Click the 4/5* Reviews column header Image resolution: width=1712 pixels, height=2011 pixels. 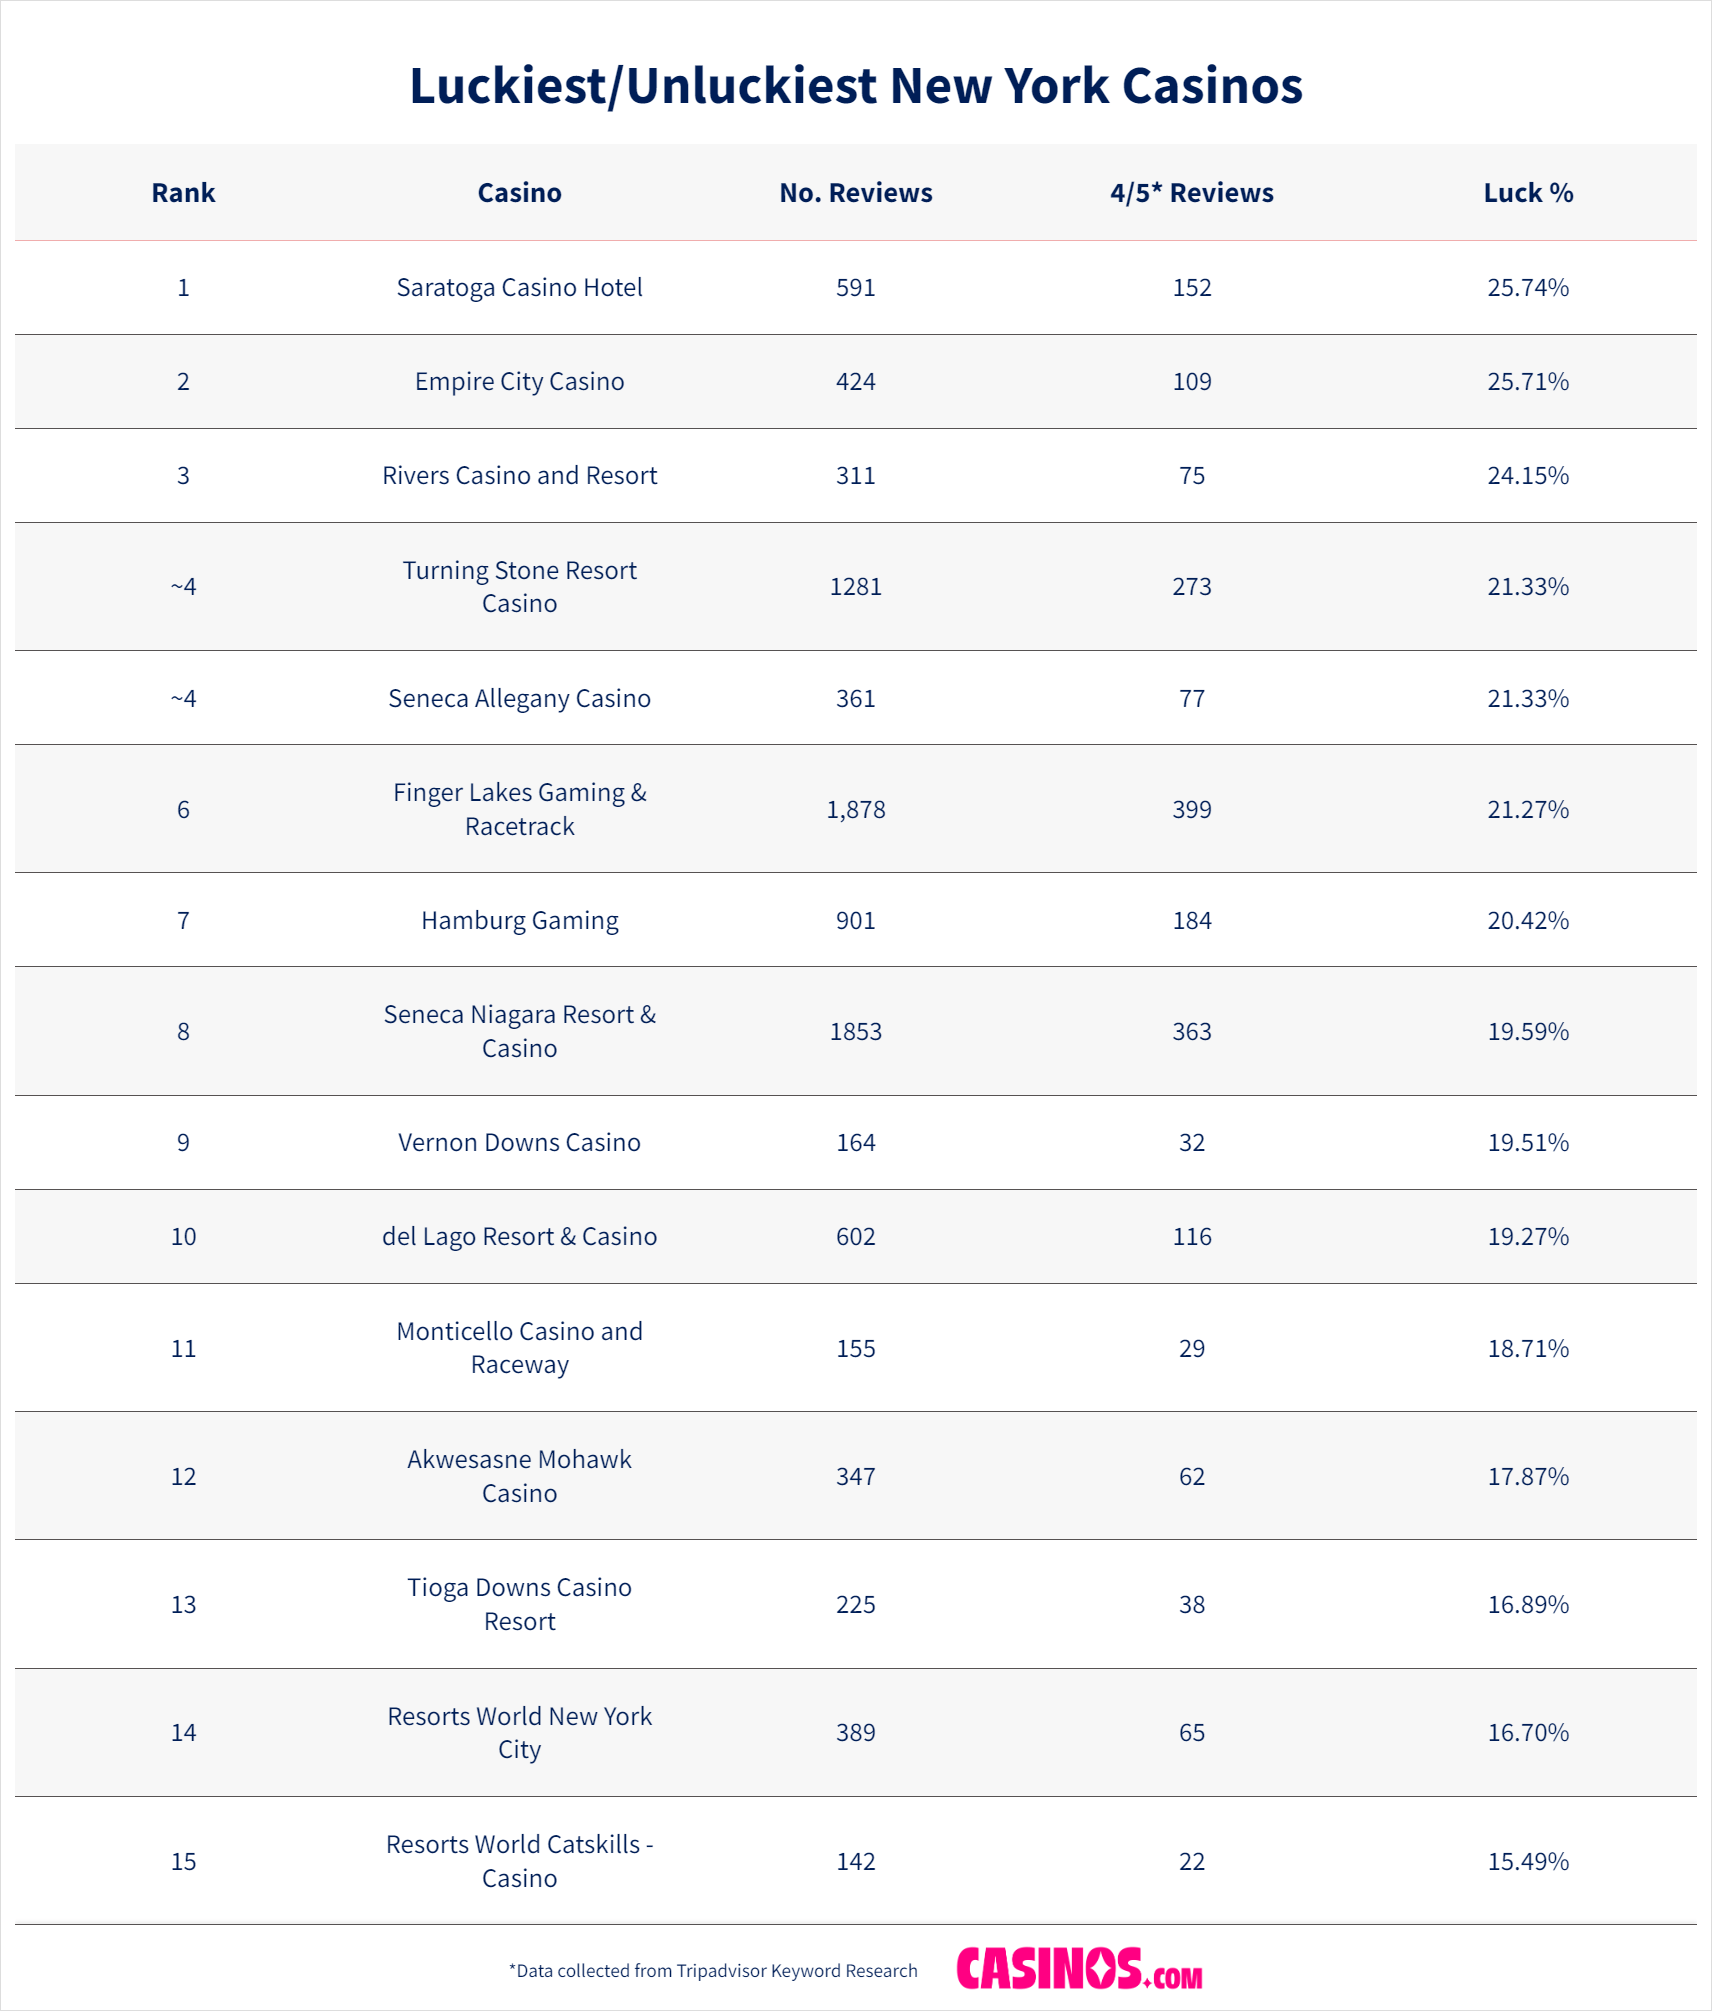1191,193
